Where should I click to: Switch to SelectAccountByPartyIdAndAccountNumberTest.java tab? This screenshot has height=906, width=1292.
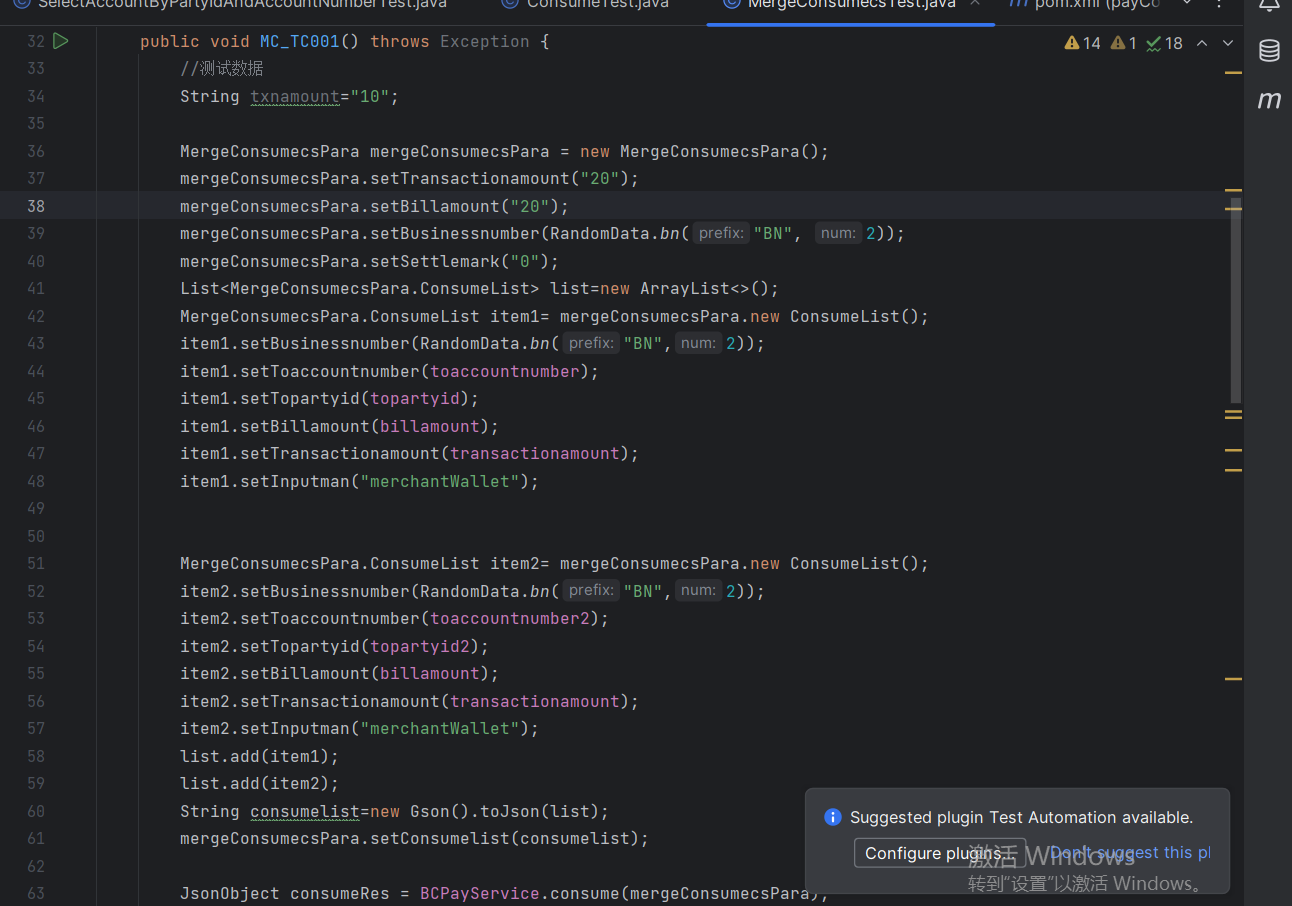pos(230,5)
